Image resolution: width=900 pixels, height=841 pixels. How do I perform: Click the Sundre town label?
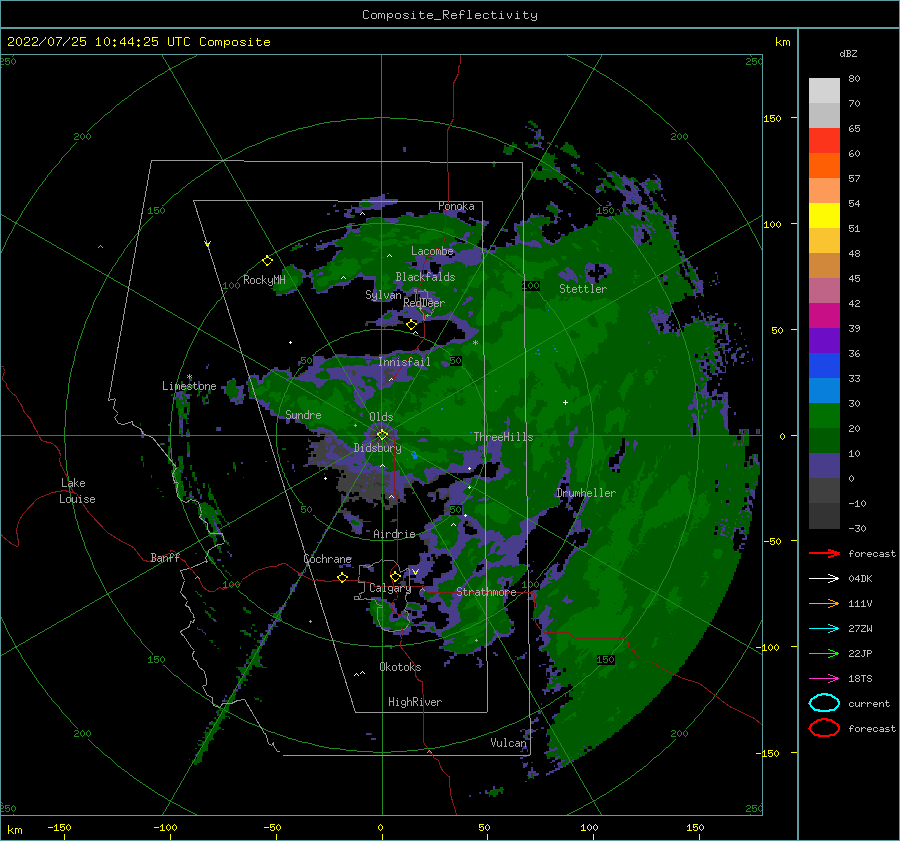click(303, 414)
